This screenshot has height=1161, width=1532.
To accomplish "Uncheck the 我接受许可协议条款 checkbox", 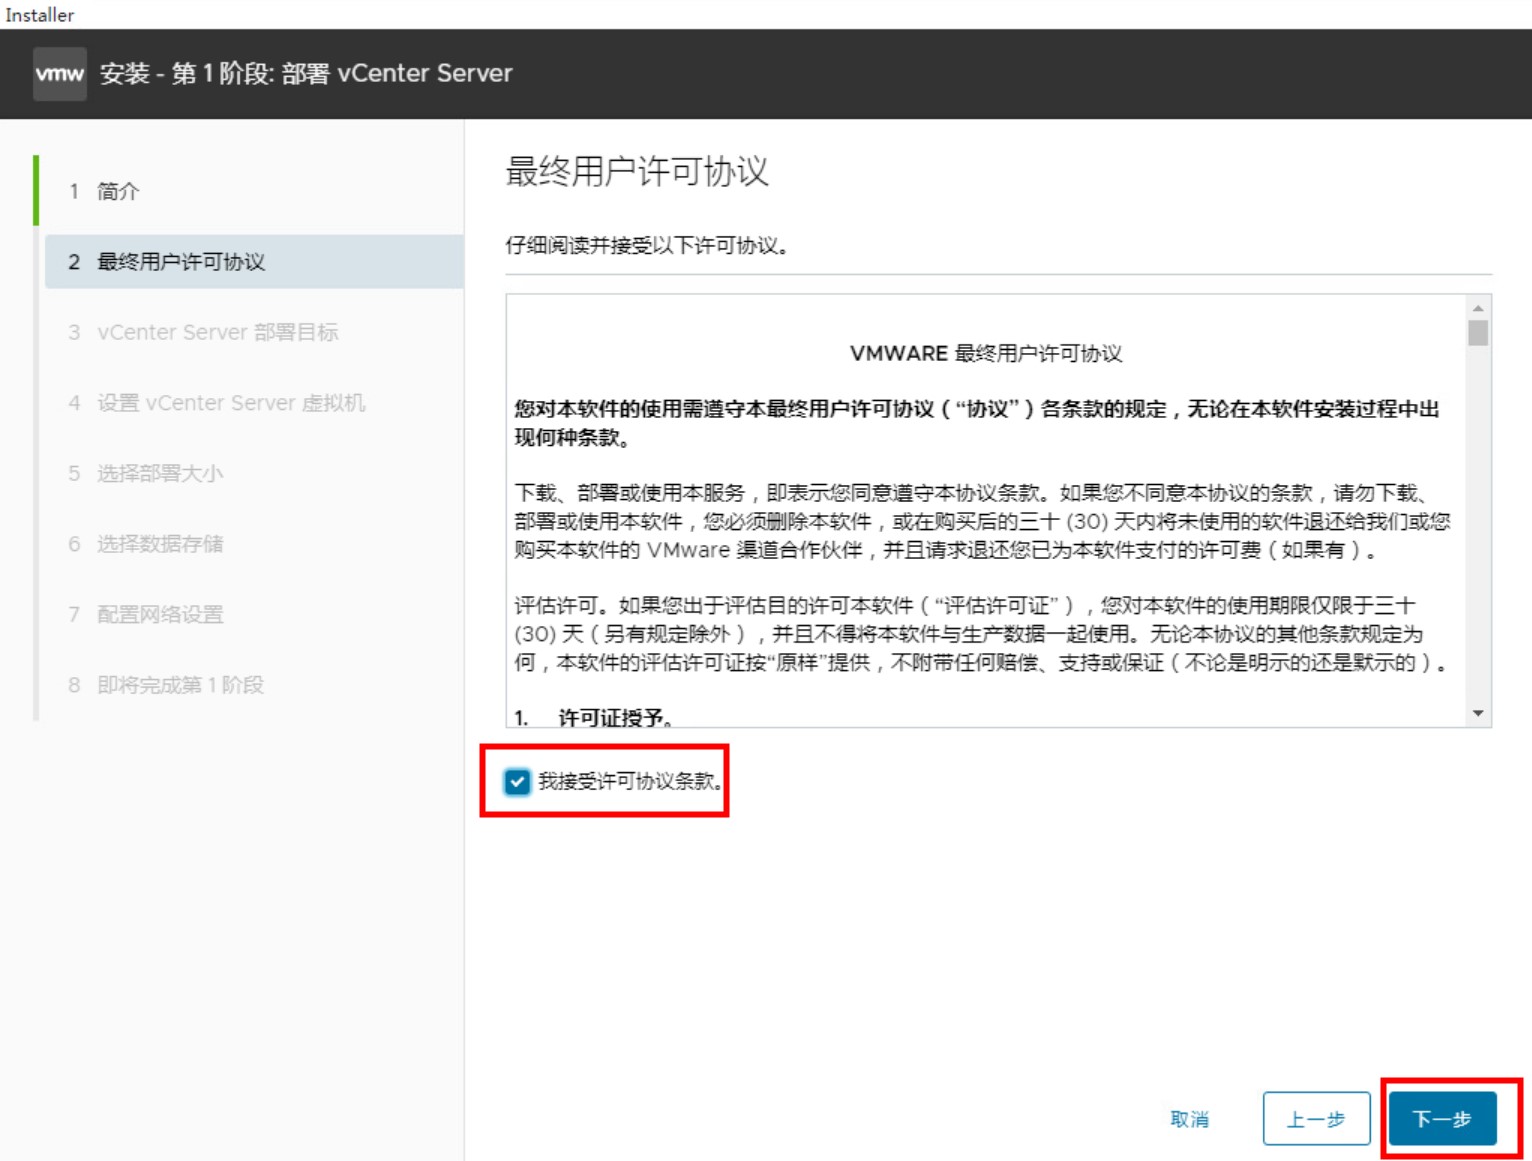I will point(517,782).
